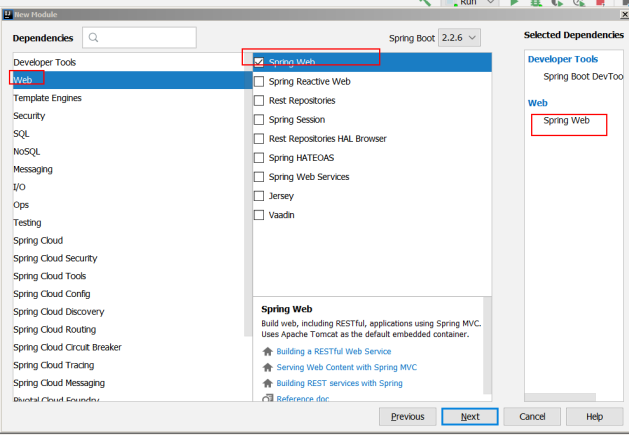Select the Security category
The width and height of the screenshot is (629, 435).
click(128, 116)
